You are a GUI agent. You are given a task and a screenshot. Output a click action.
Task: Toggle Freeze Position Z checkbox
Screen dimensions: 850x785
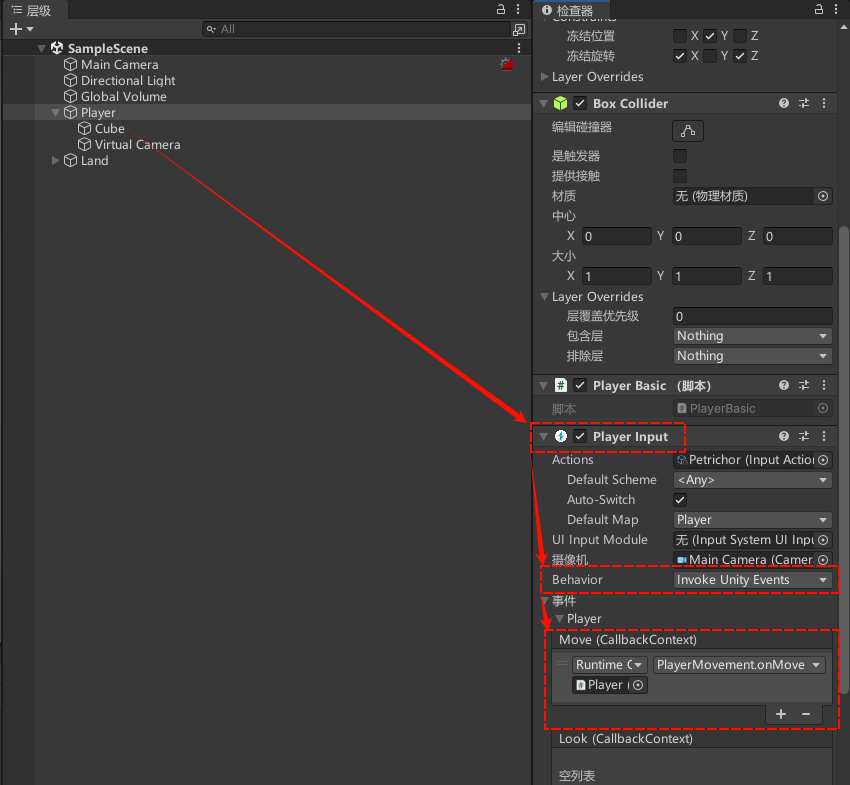click(740, 36)
